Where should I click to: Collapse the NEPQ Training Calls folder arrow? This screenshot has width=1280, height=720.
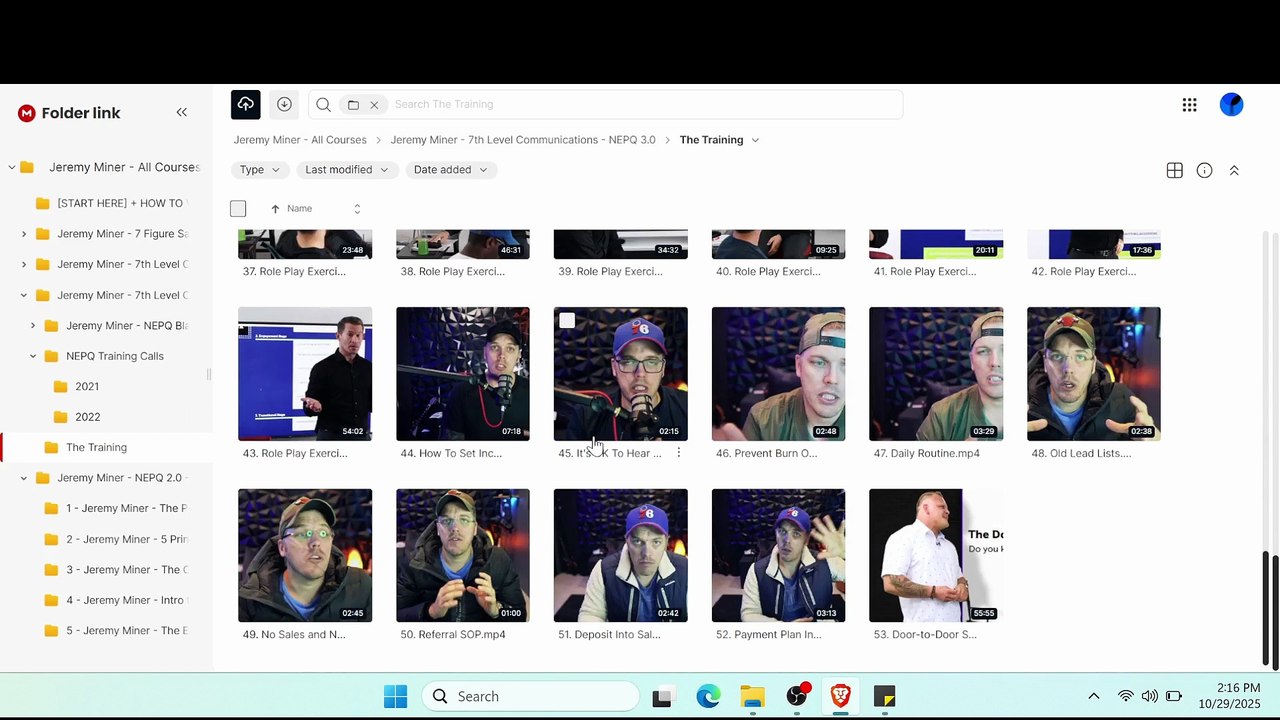click(x=33, y=356)
